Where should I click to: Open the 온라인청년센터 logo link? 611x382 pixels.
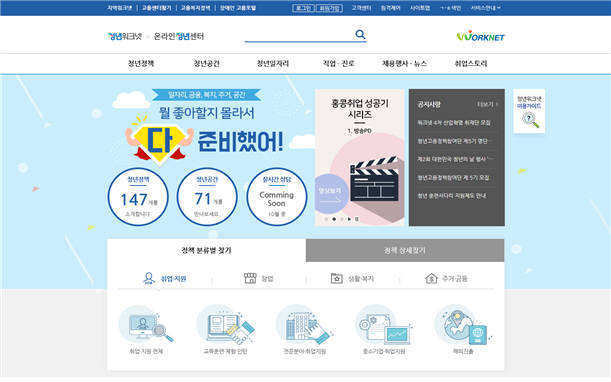coord(179,36)
